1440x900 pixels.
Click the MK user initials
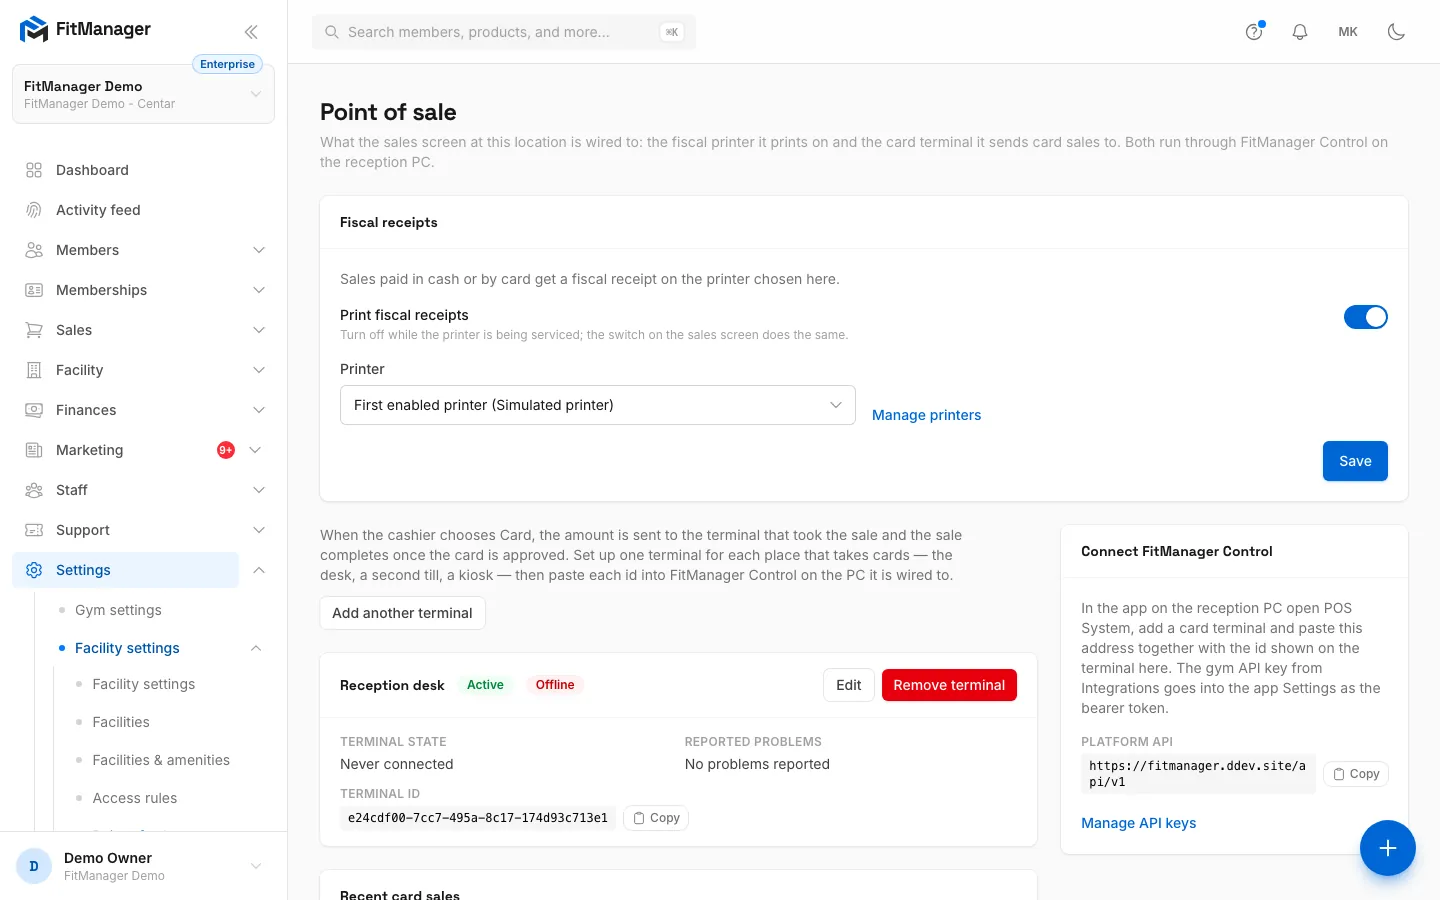pos(1348,32)
